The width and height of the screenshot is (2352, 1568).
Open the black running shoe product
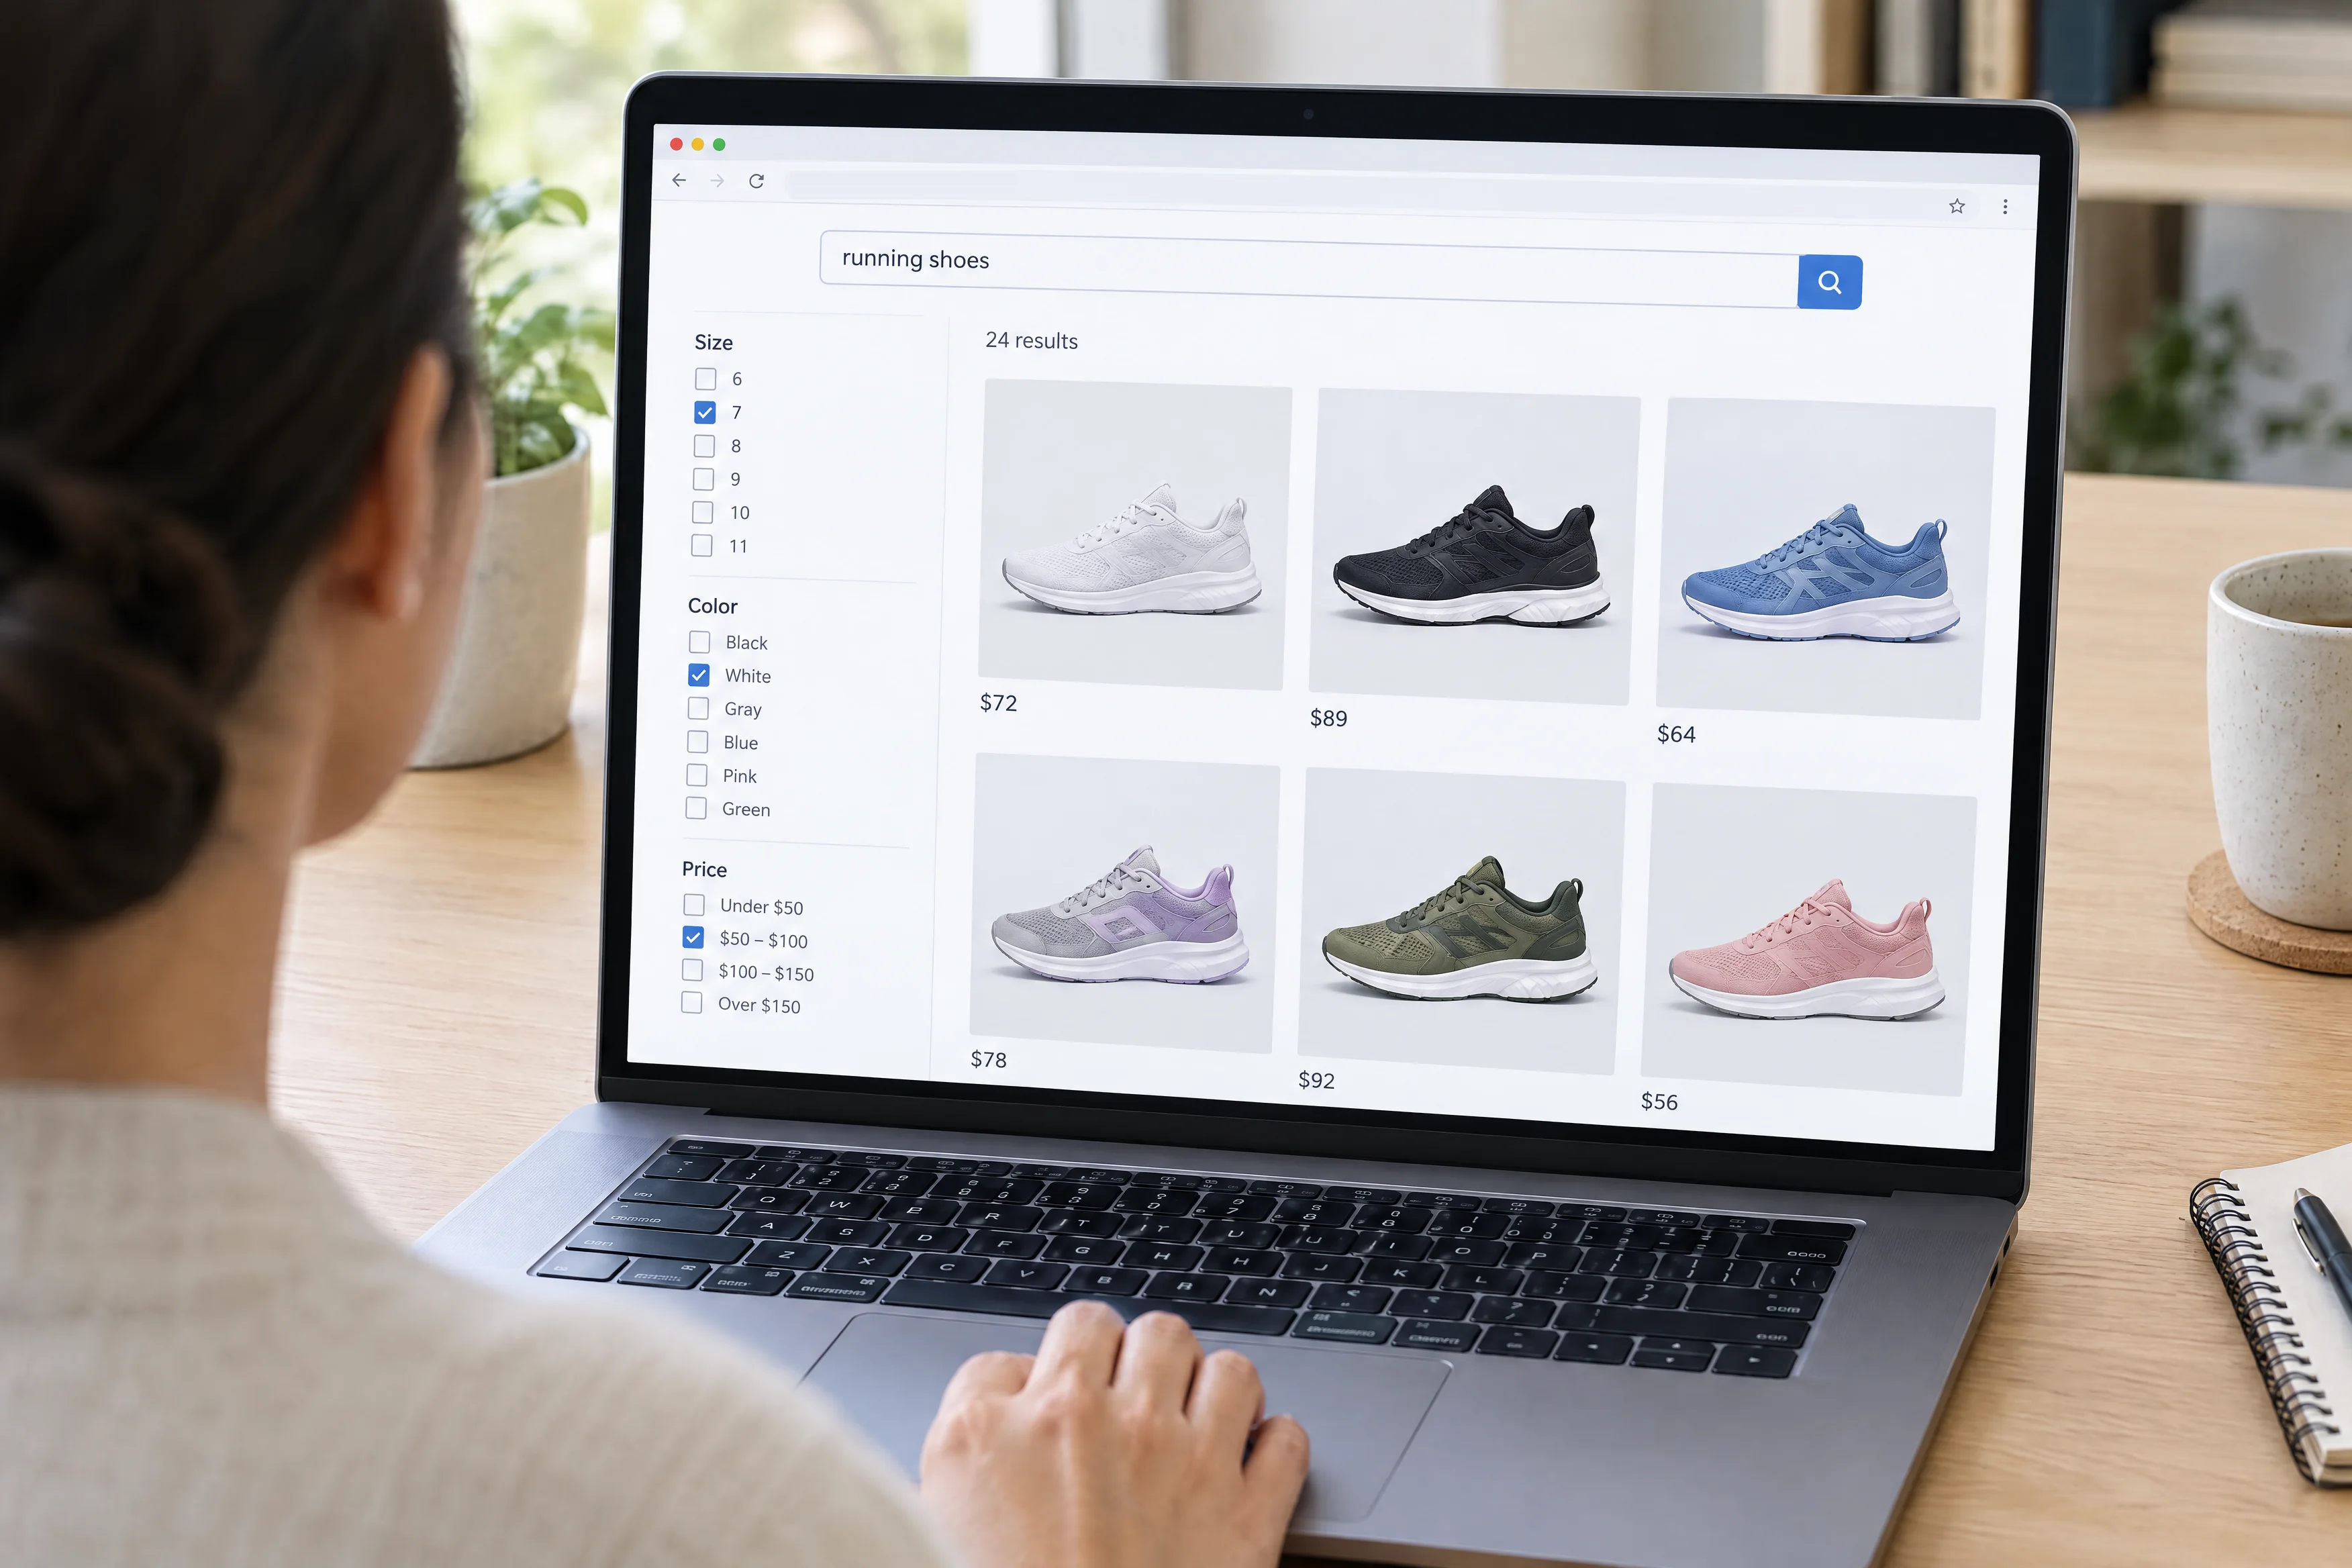point(1474,547)
